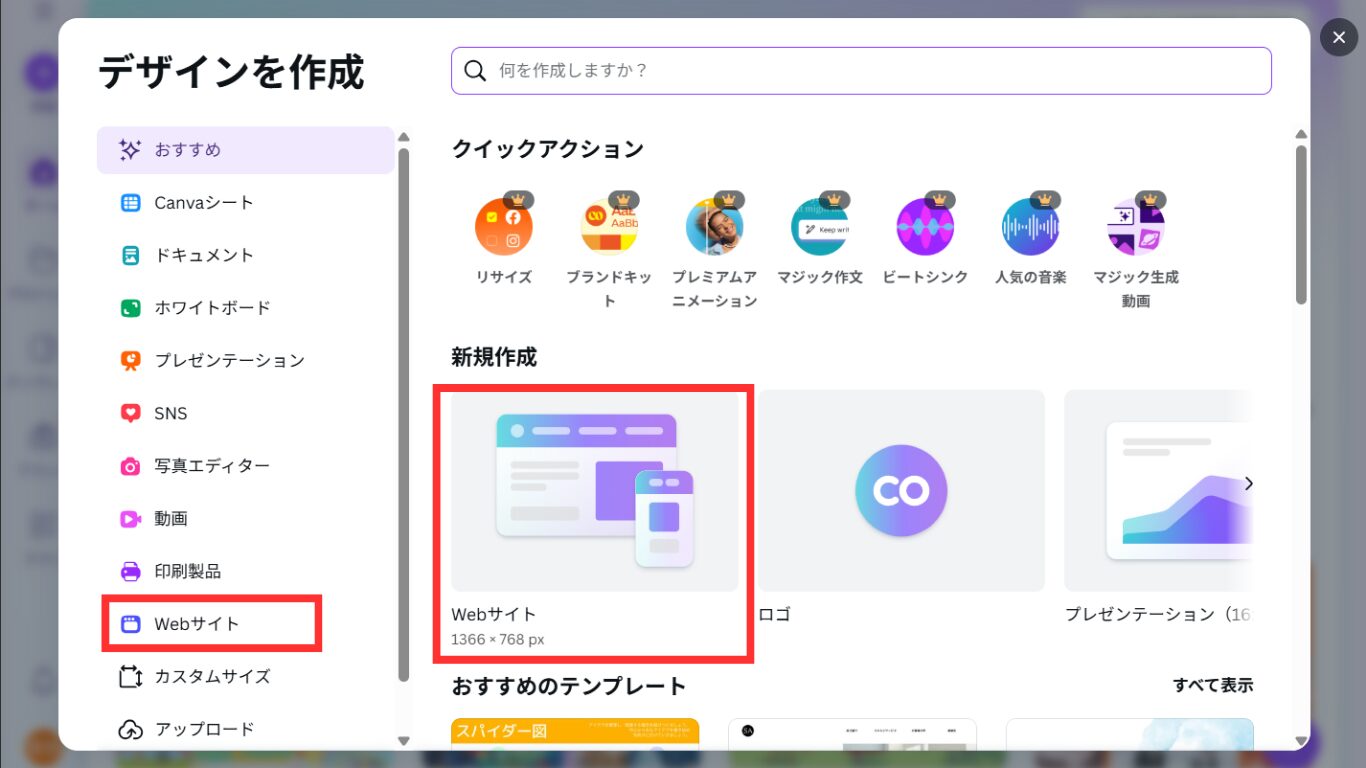Create a new ロゴ design thumbnail
The height and width of the screenshot is (768, 1366).
(901, 491)
